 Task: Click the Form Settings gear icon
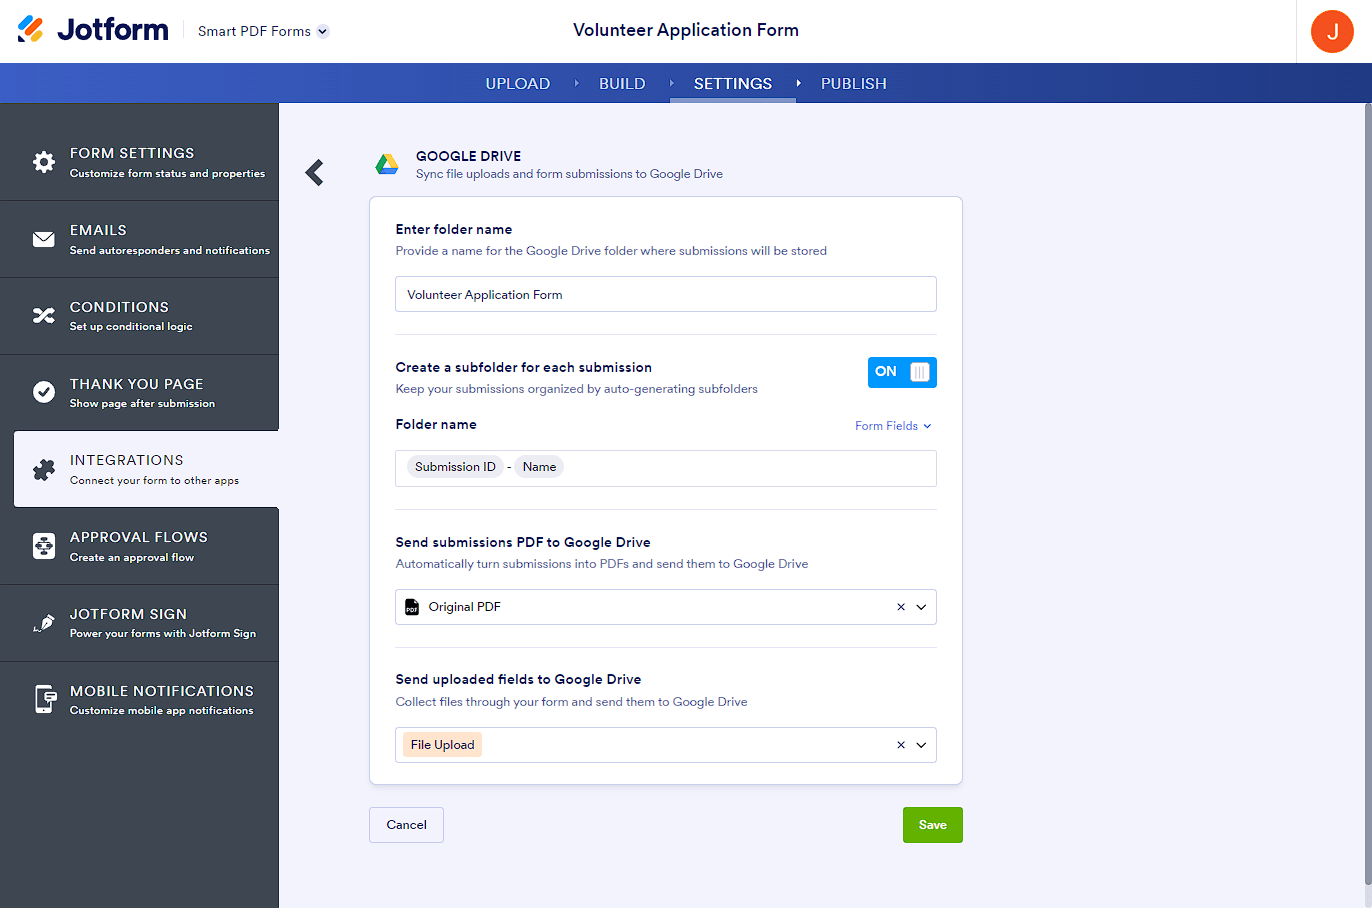pyautogui.click(x=44, y=162)
